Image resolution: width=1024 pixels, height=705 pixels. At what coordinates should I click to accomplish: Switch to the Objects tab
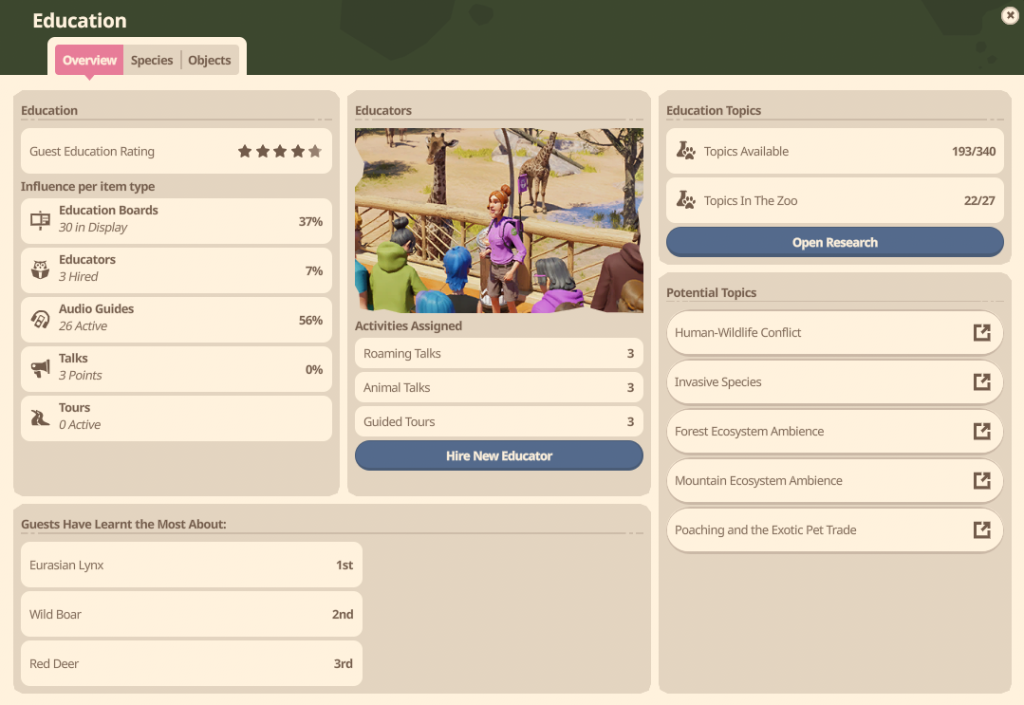pyautogui.click(x=210, y=60)
